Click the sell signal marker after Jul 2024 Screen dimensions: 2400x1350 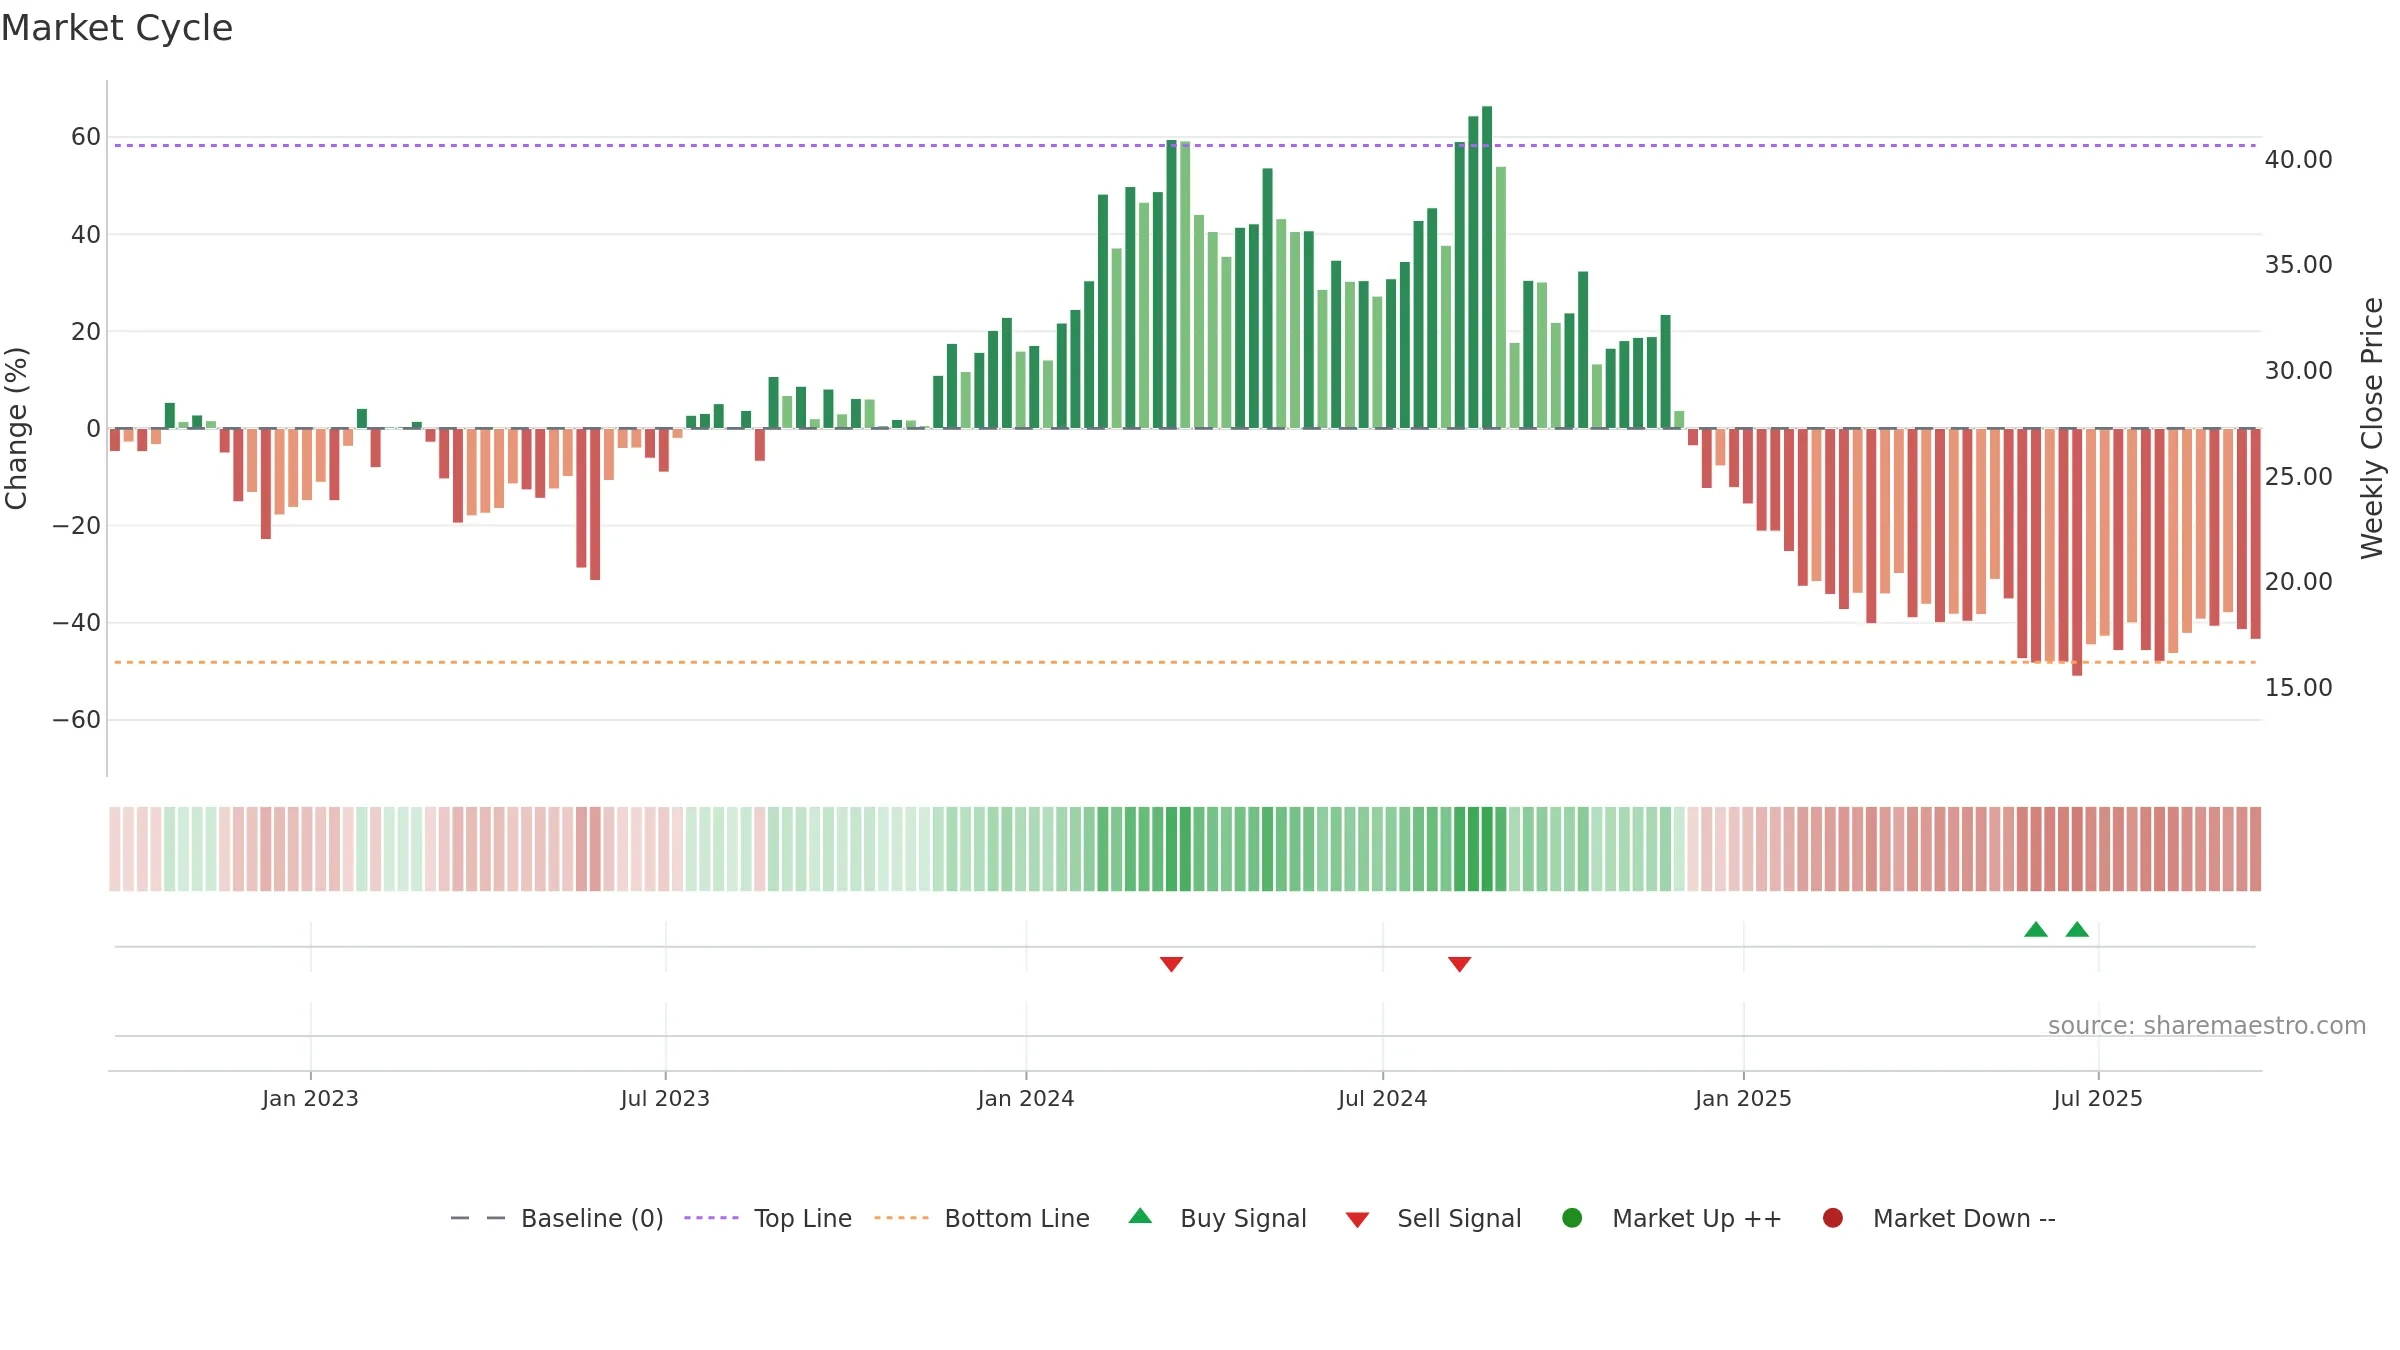1459,964
